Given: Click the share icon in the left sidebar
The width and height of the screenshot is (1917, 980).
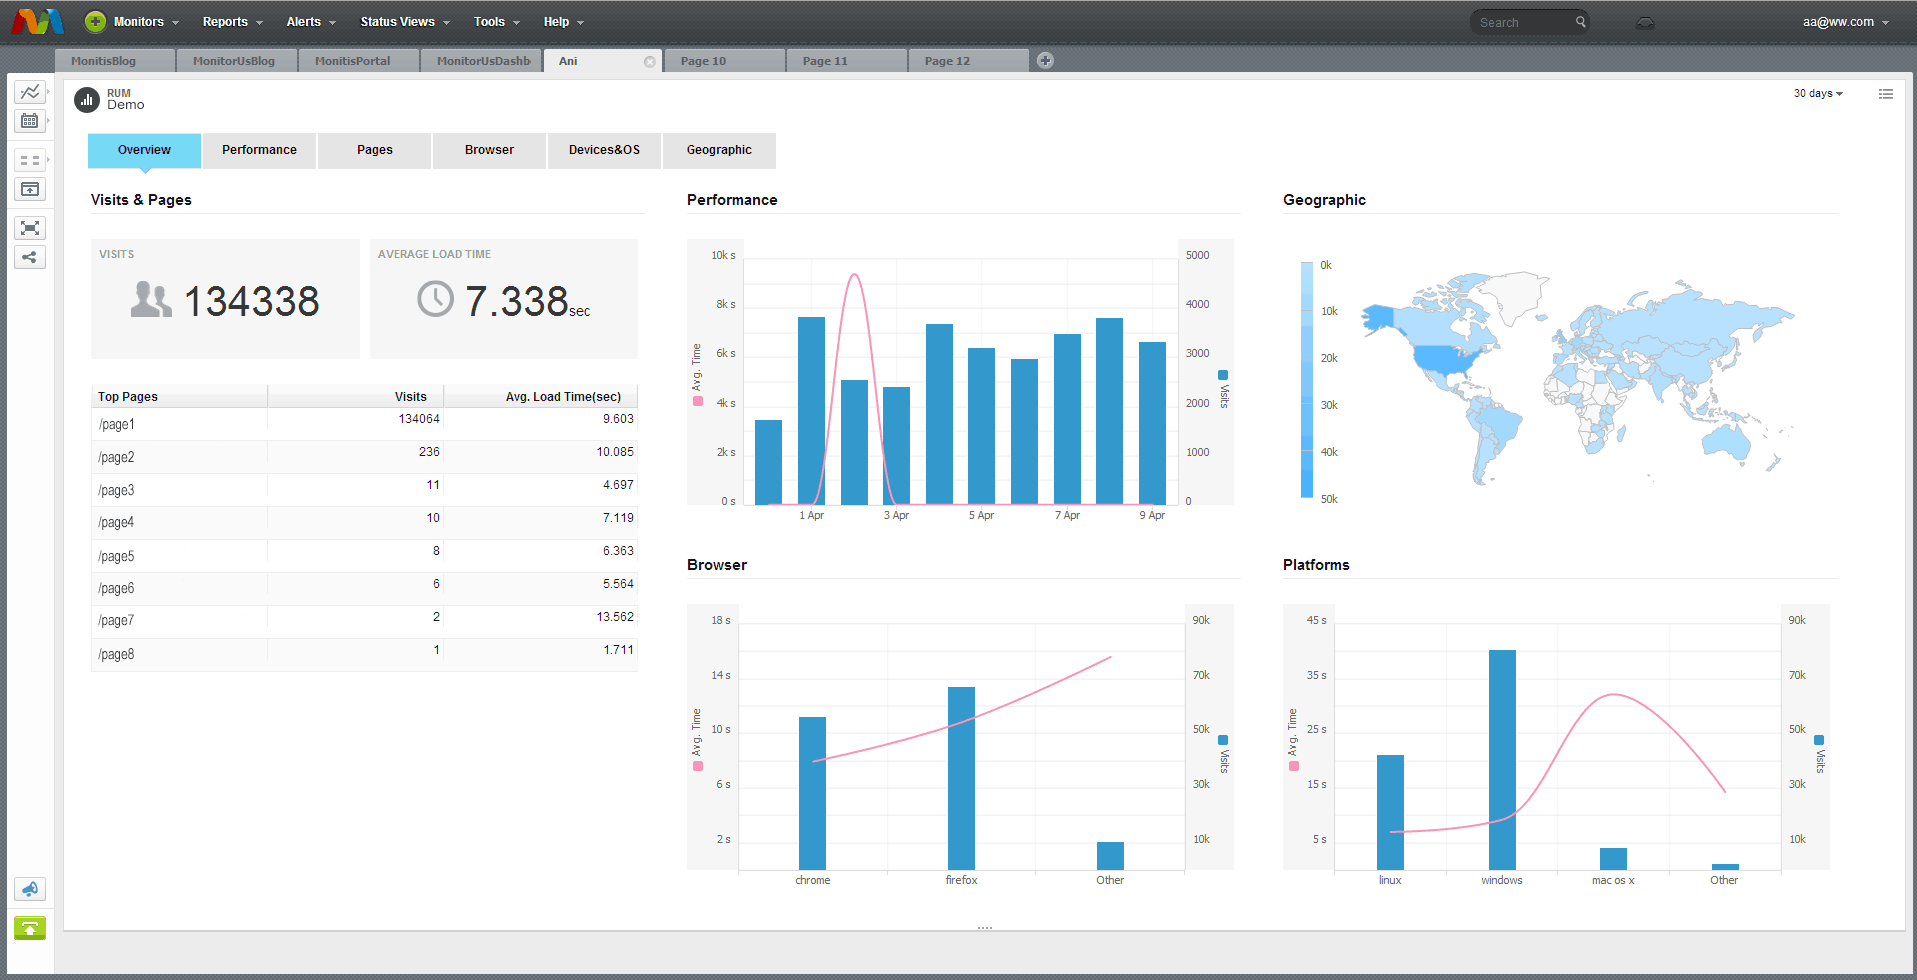Looking at the screenshot, I should (x=30, y=257).
